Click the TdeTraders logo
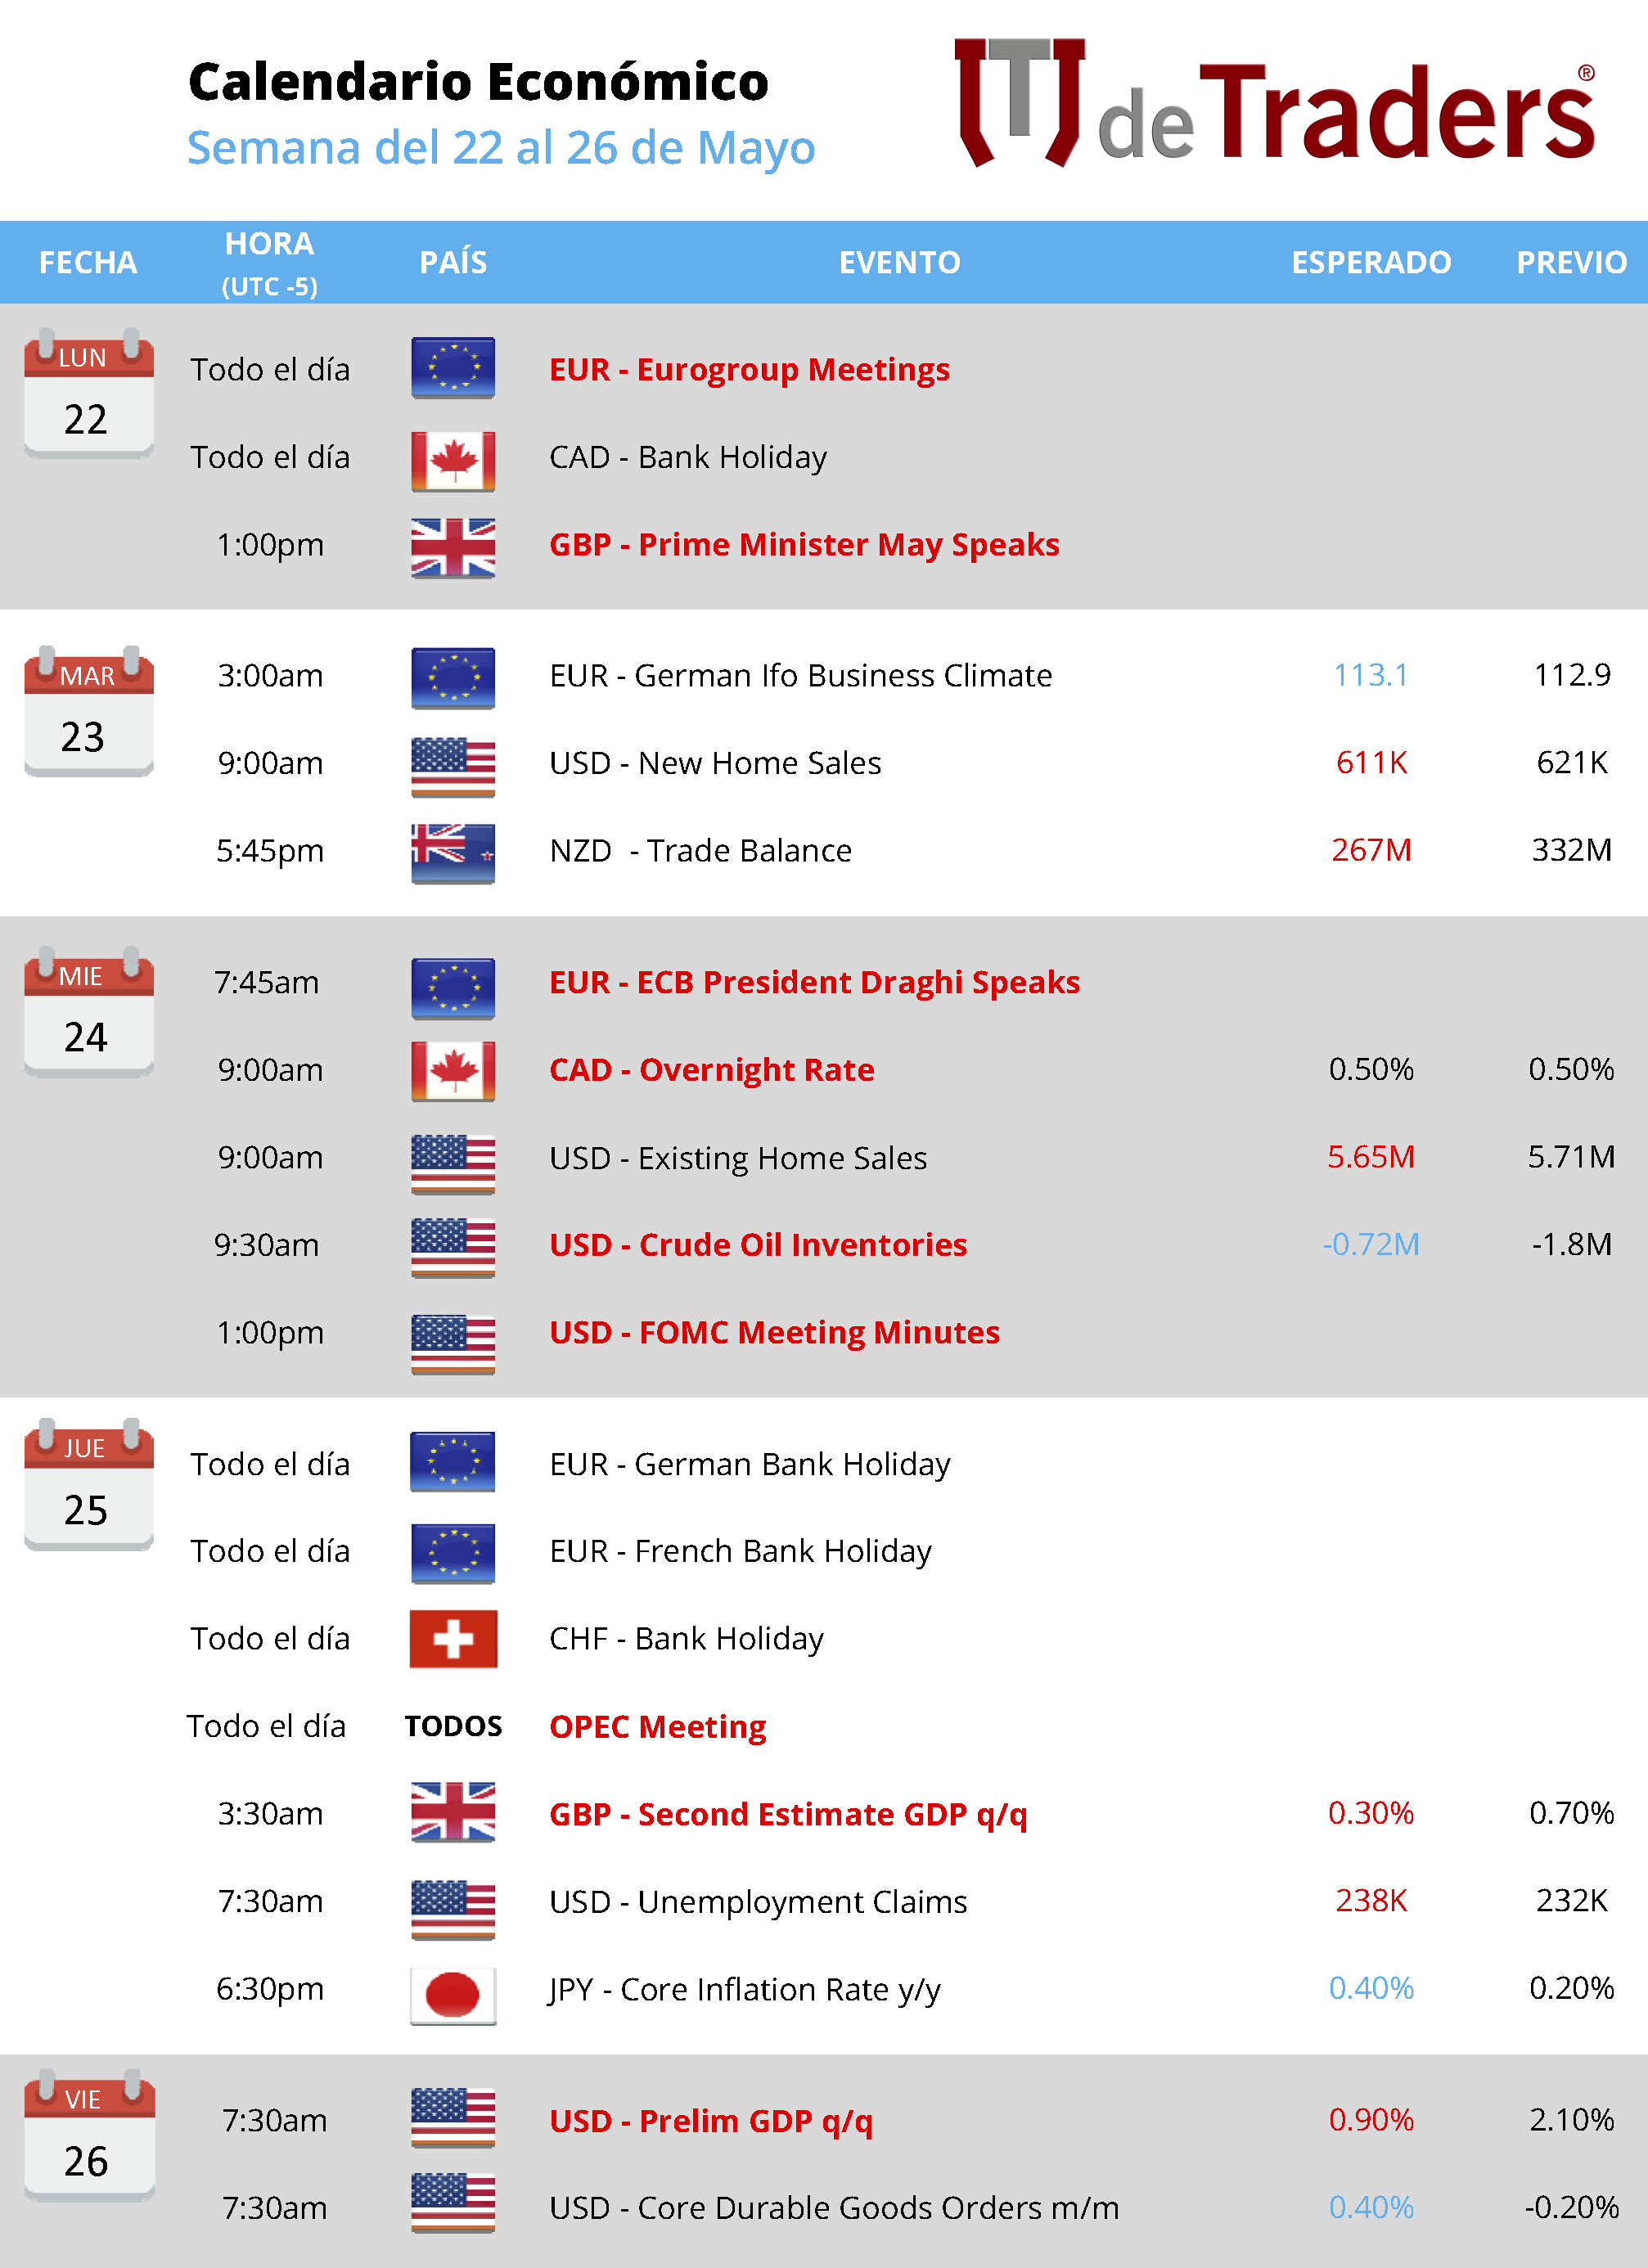 pos(1275,103)
